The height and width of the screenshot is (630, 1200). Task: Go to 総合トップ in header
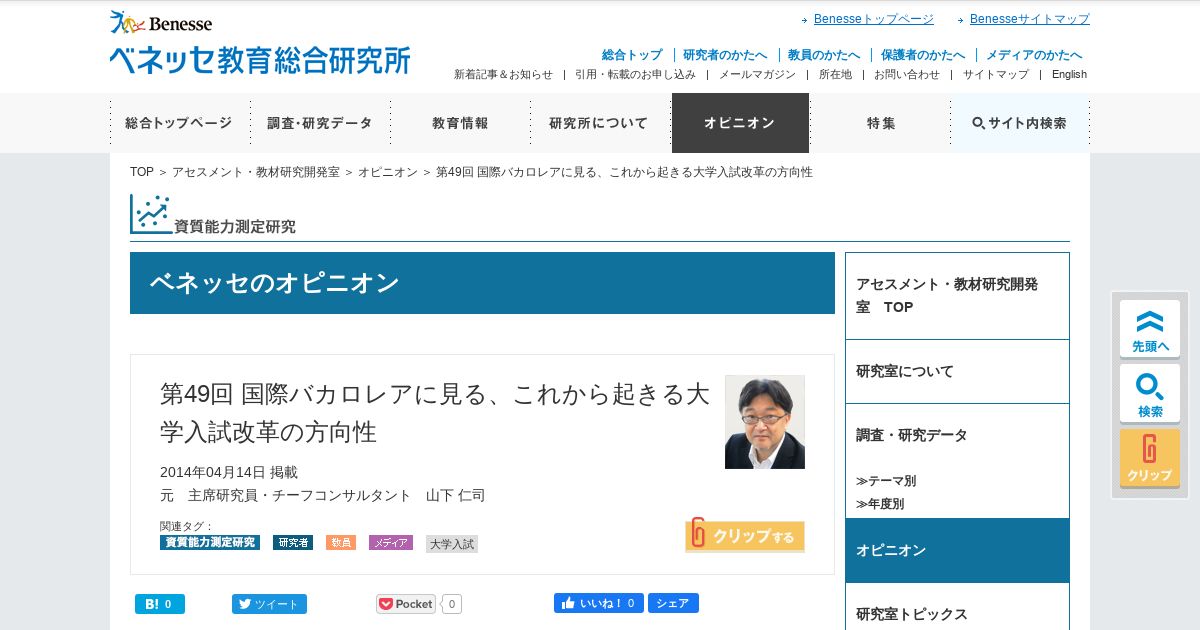(x=632, y=55)
